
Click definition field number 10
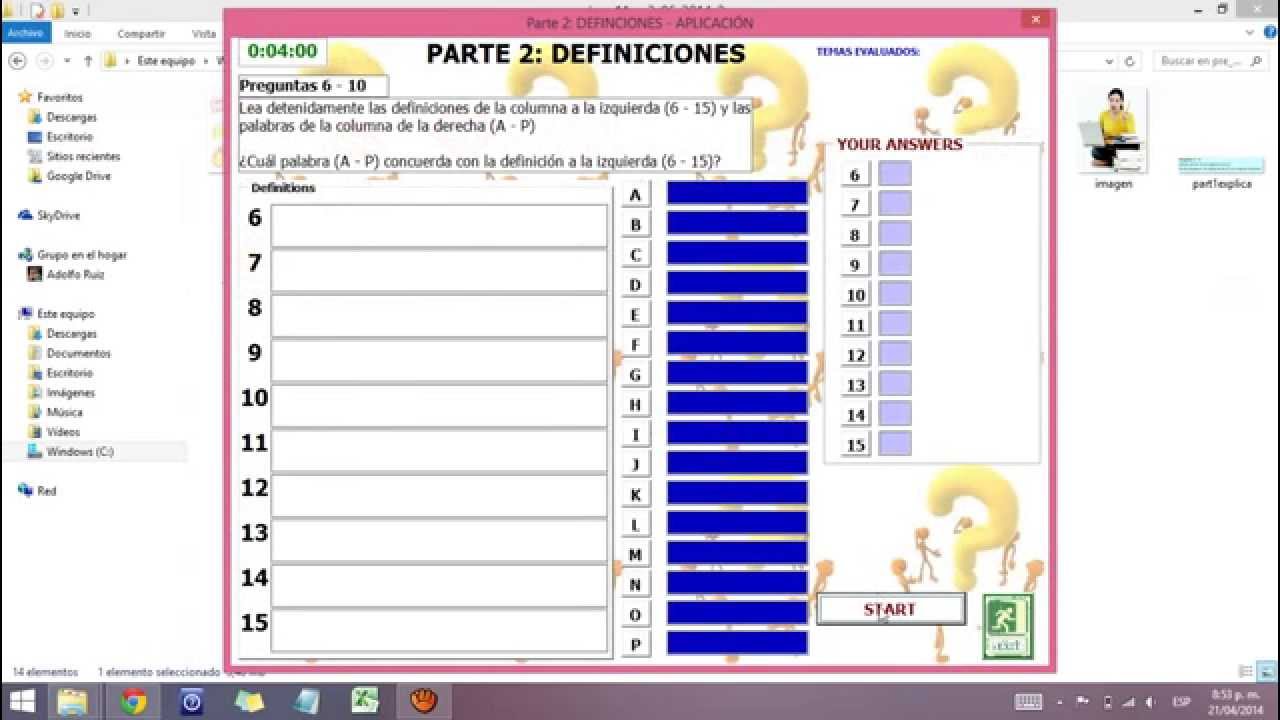[439, 405]
